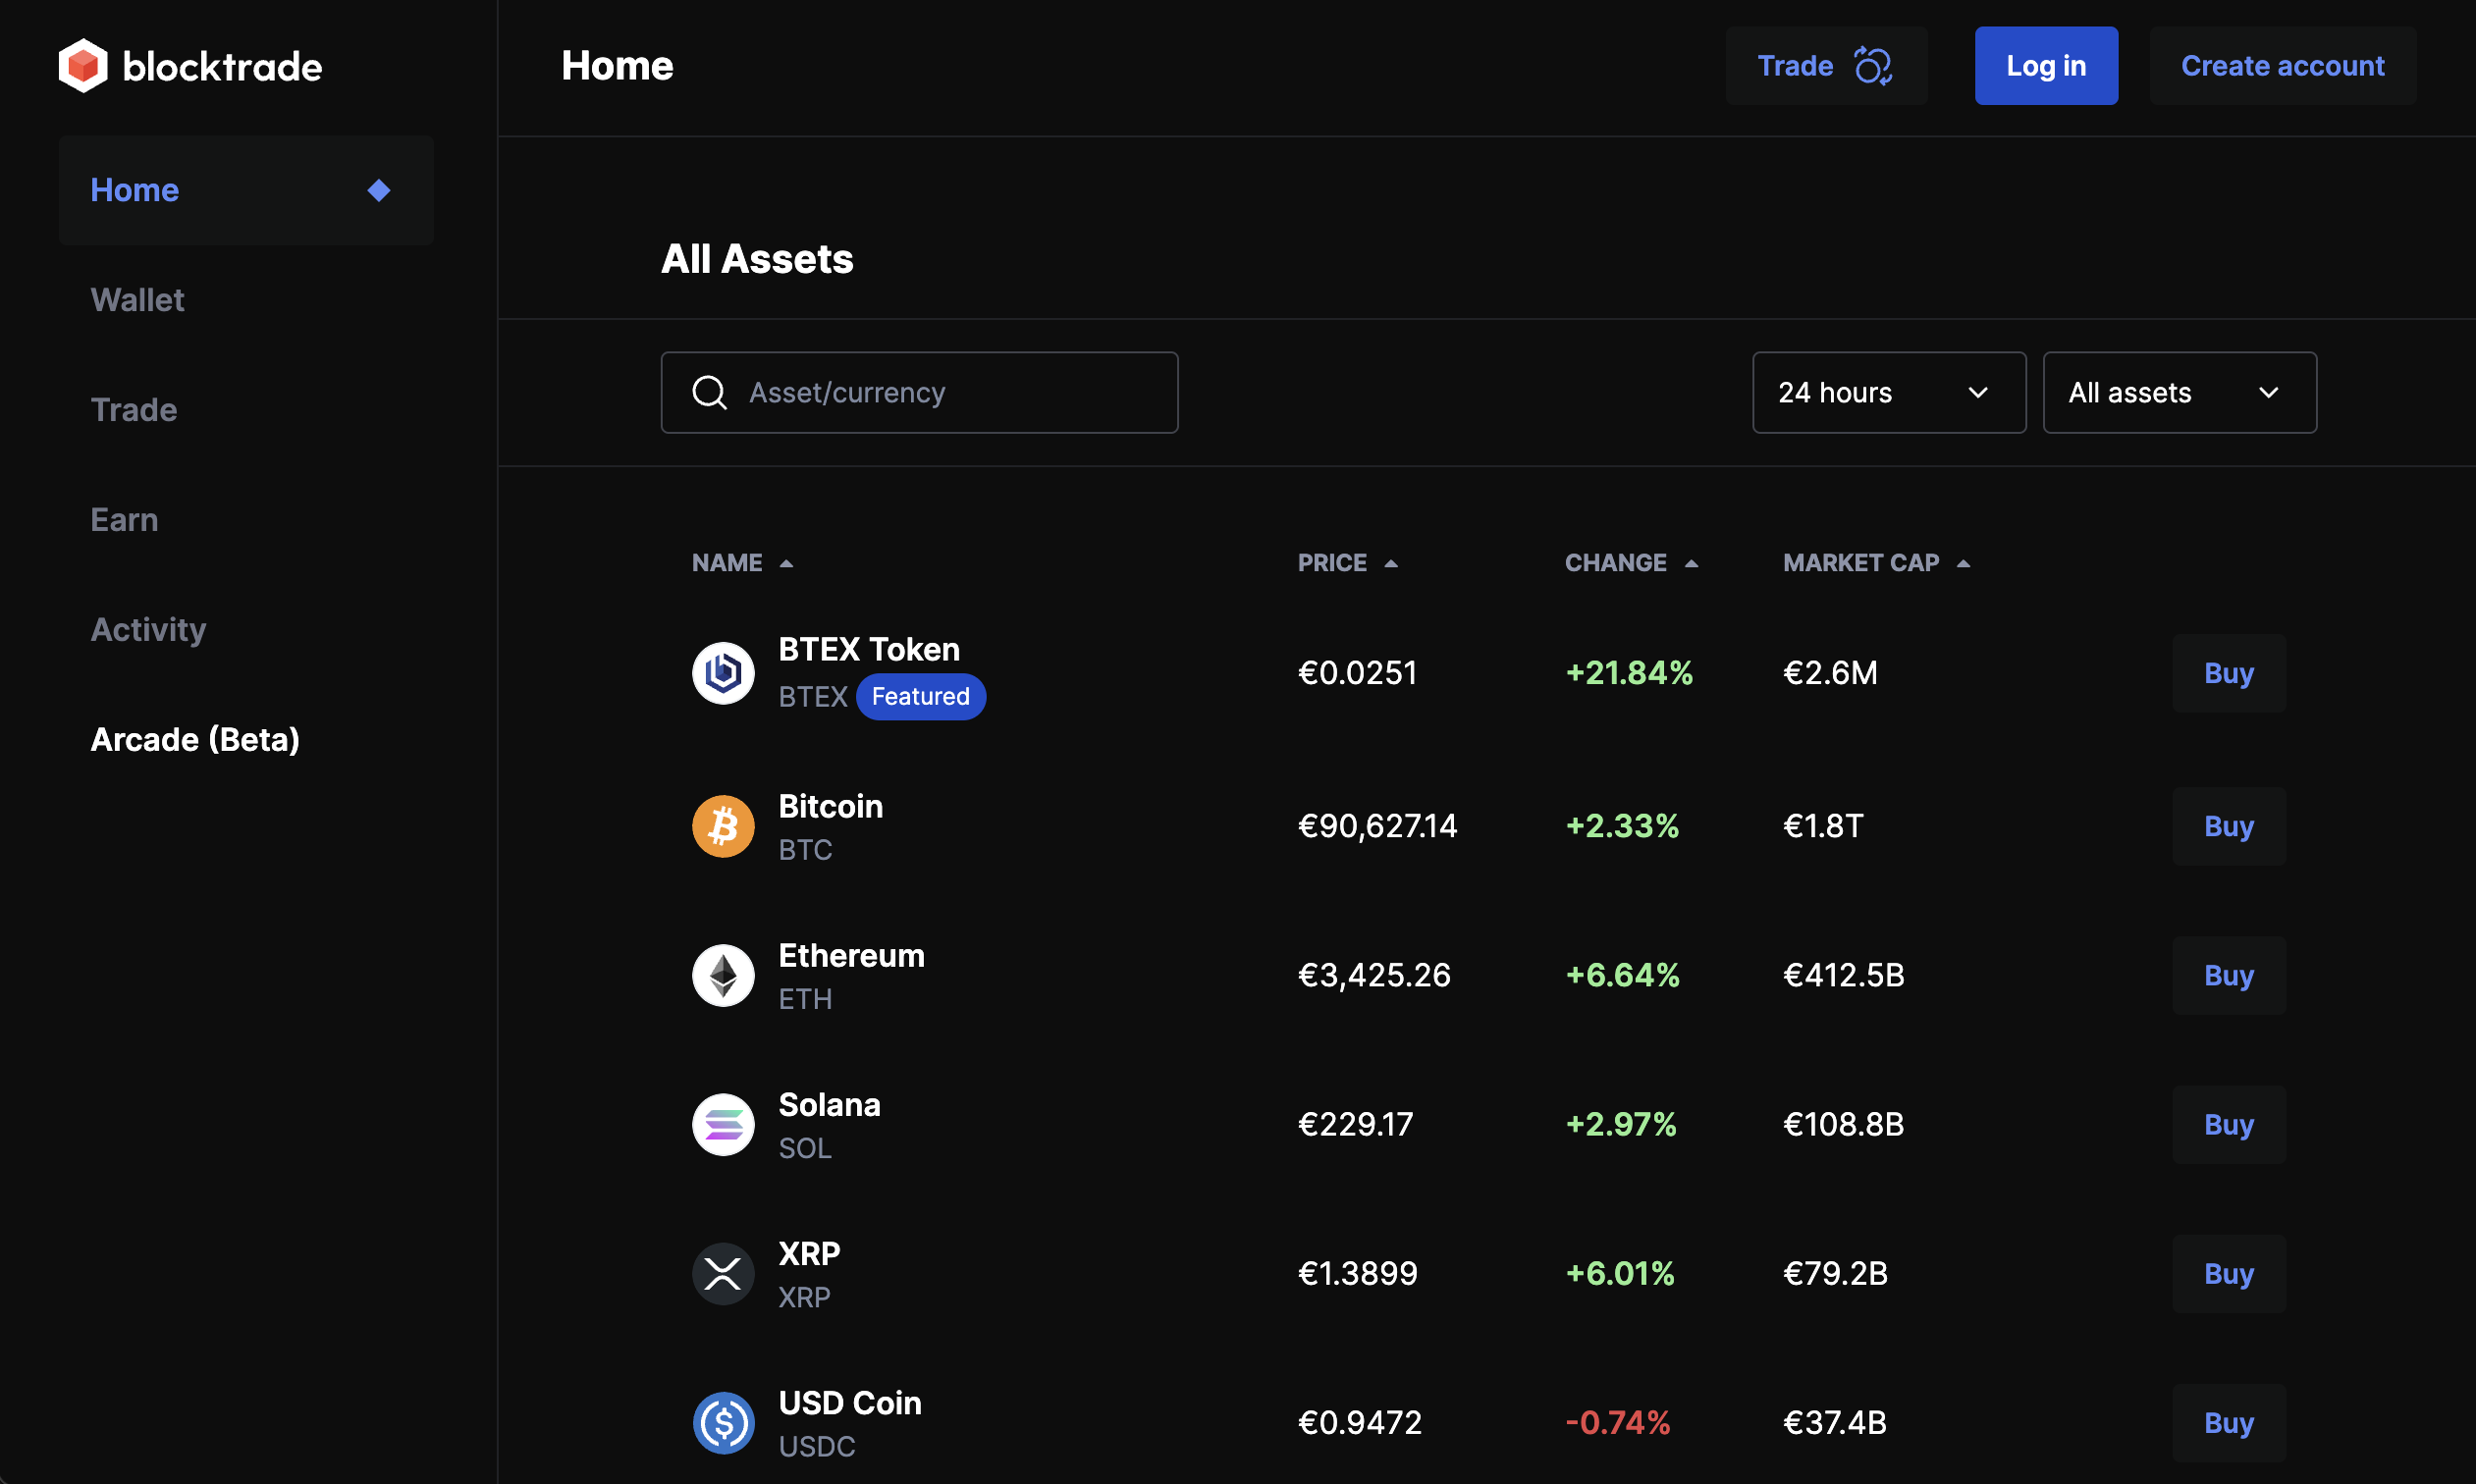Go to Arcade (Beta) section
The height and width of the screenshot is (1484, 2476).
point(195,740)
